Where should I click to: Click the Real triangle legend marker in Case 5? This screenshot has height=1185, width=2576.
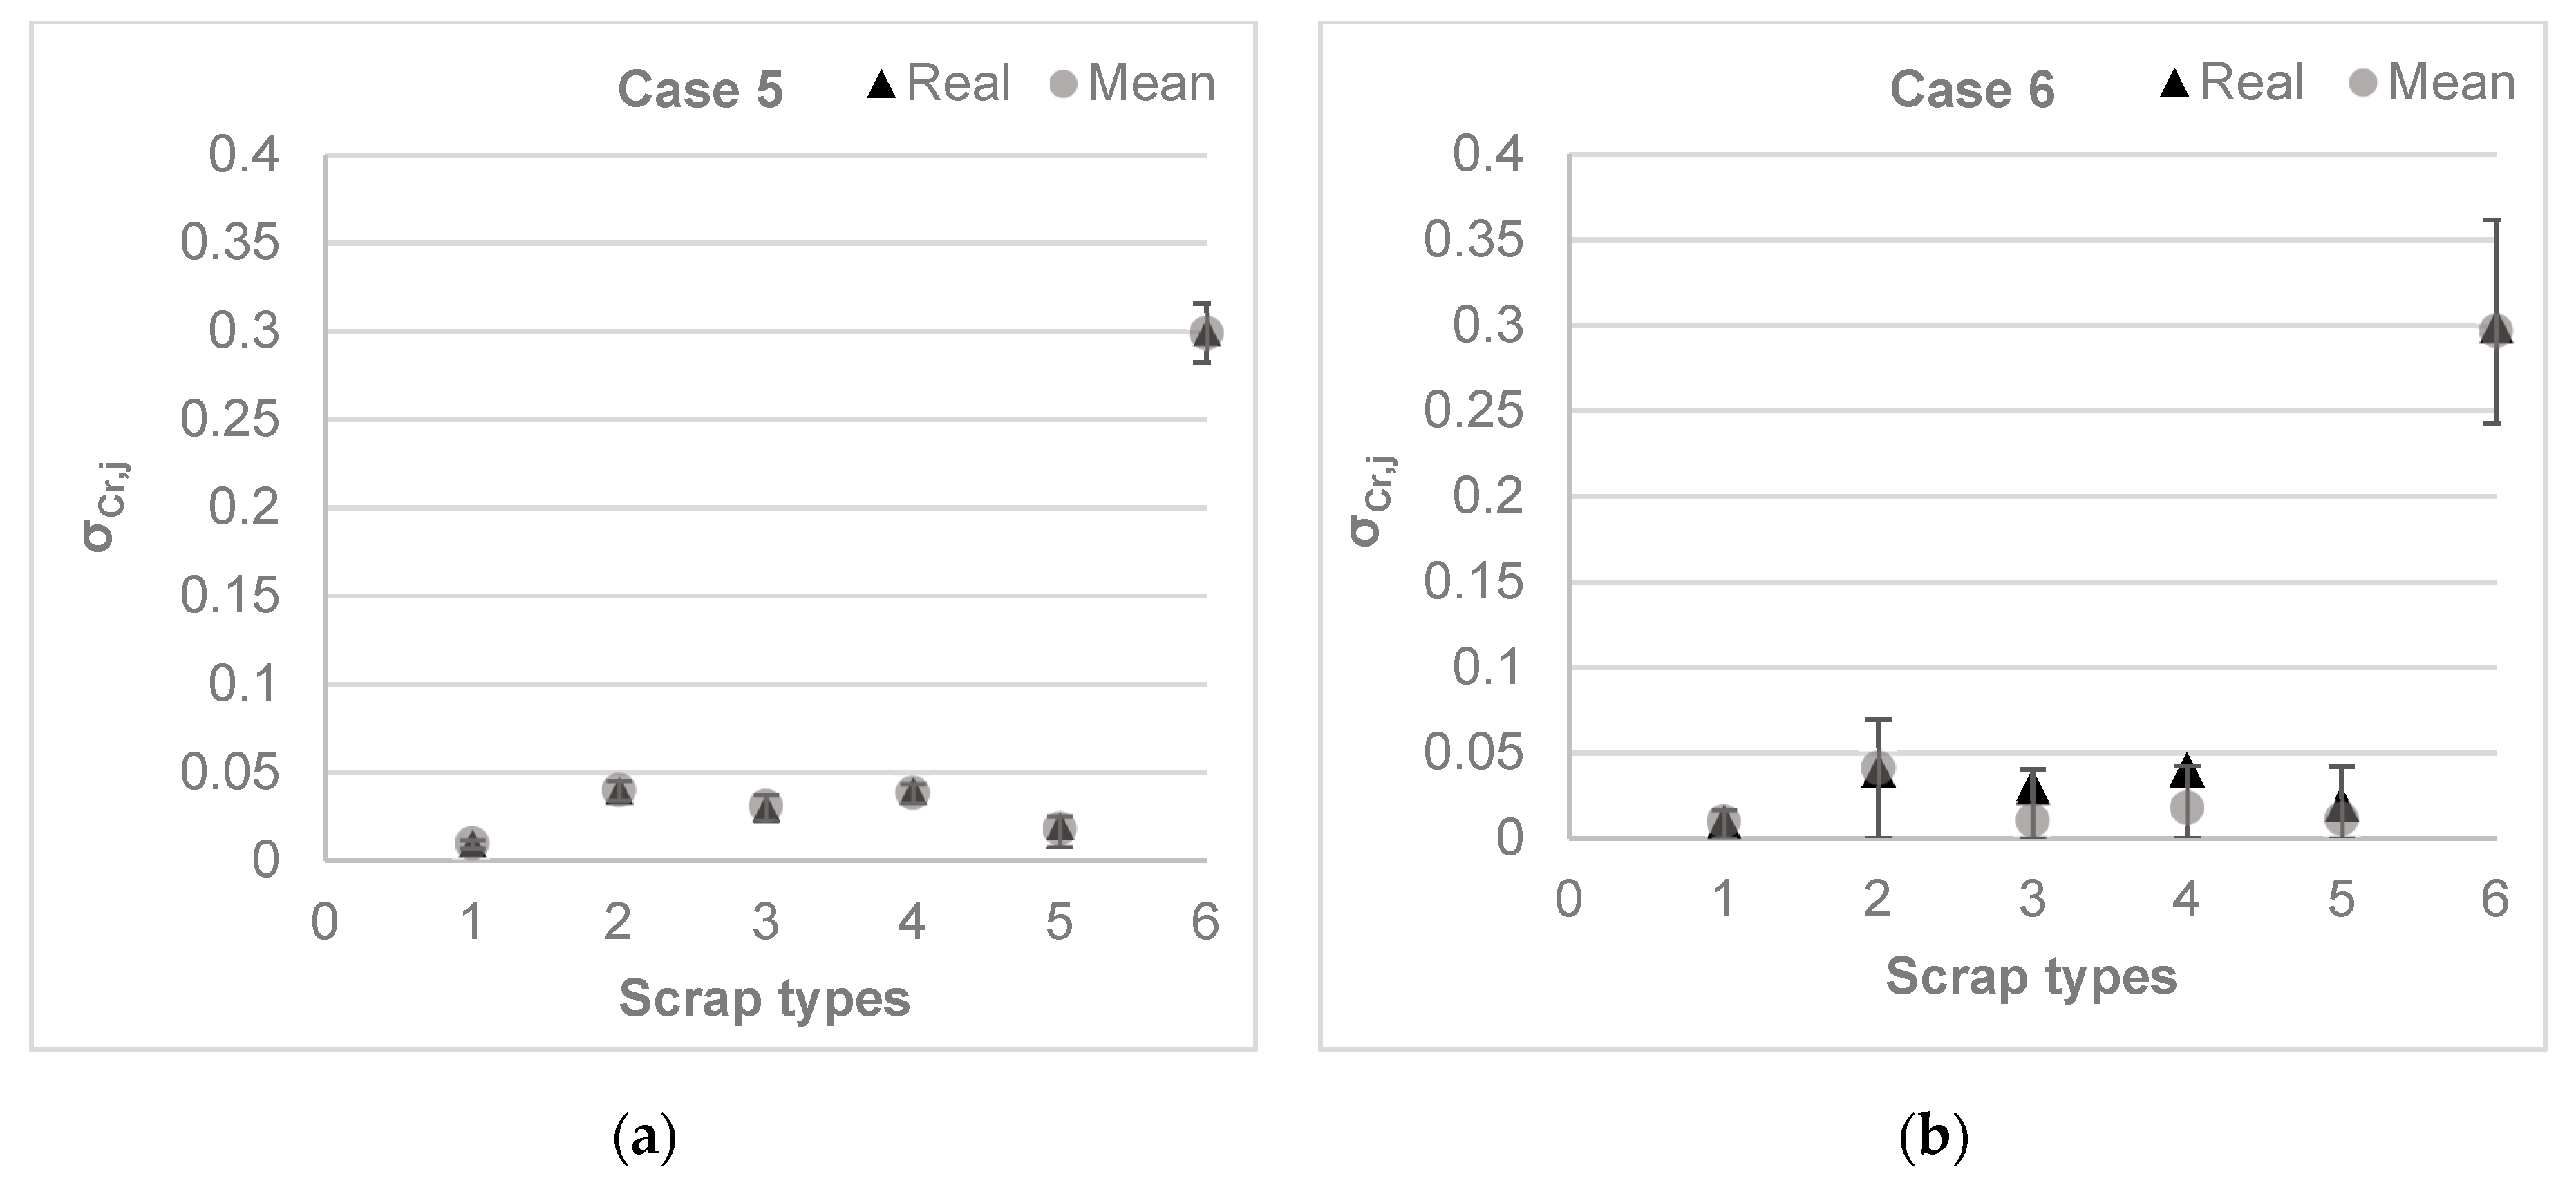click(x=881, y=84)
